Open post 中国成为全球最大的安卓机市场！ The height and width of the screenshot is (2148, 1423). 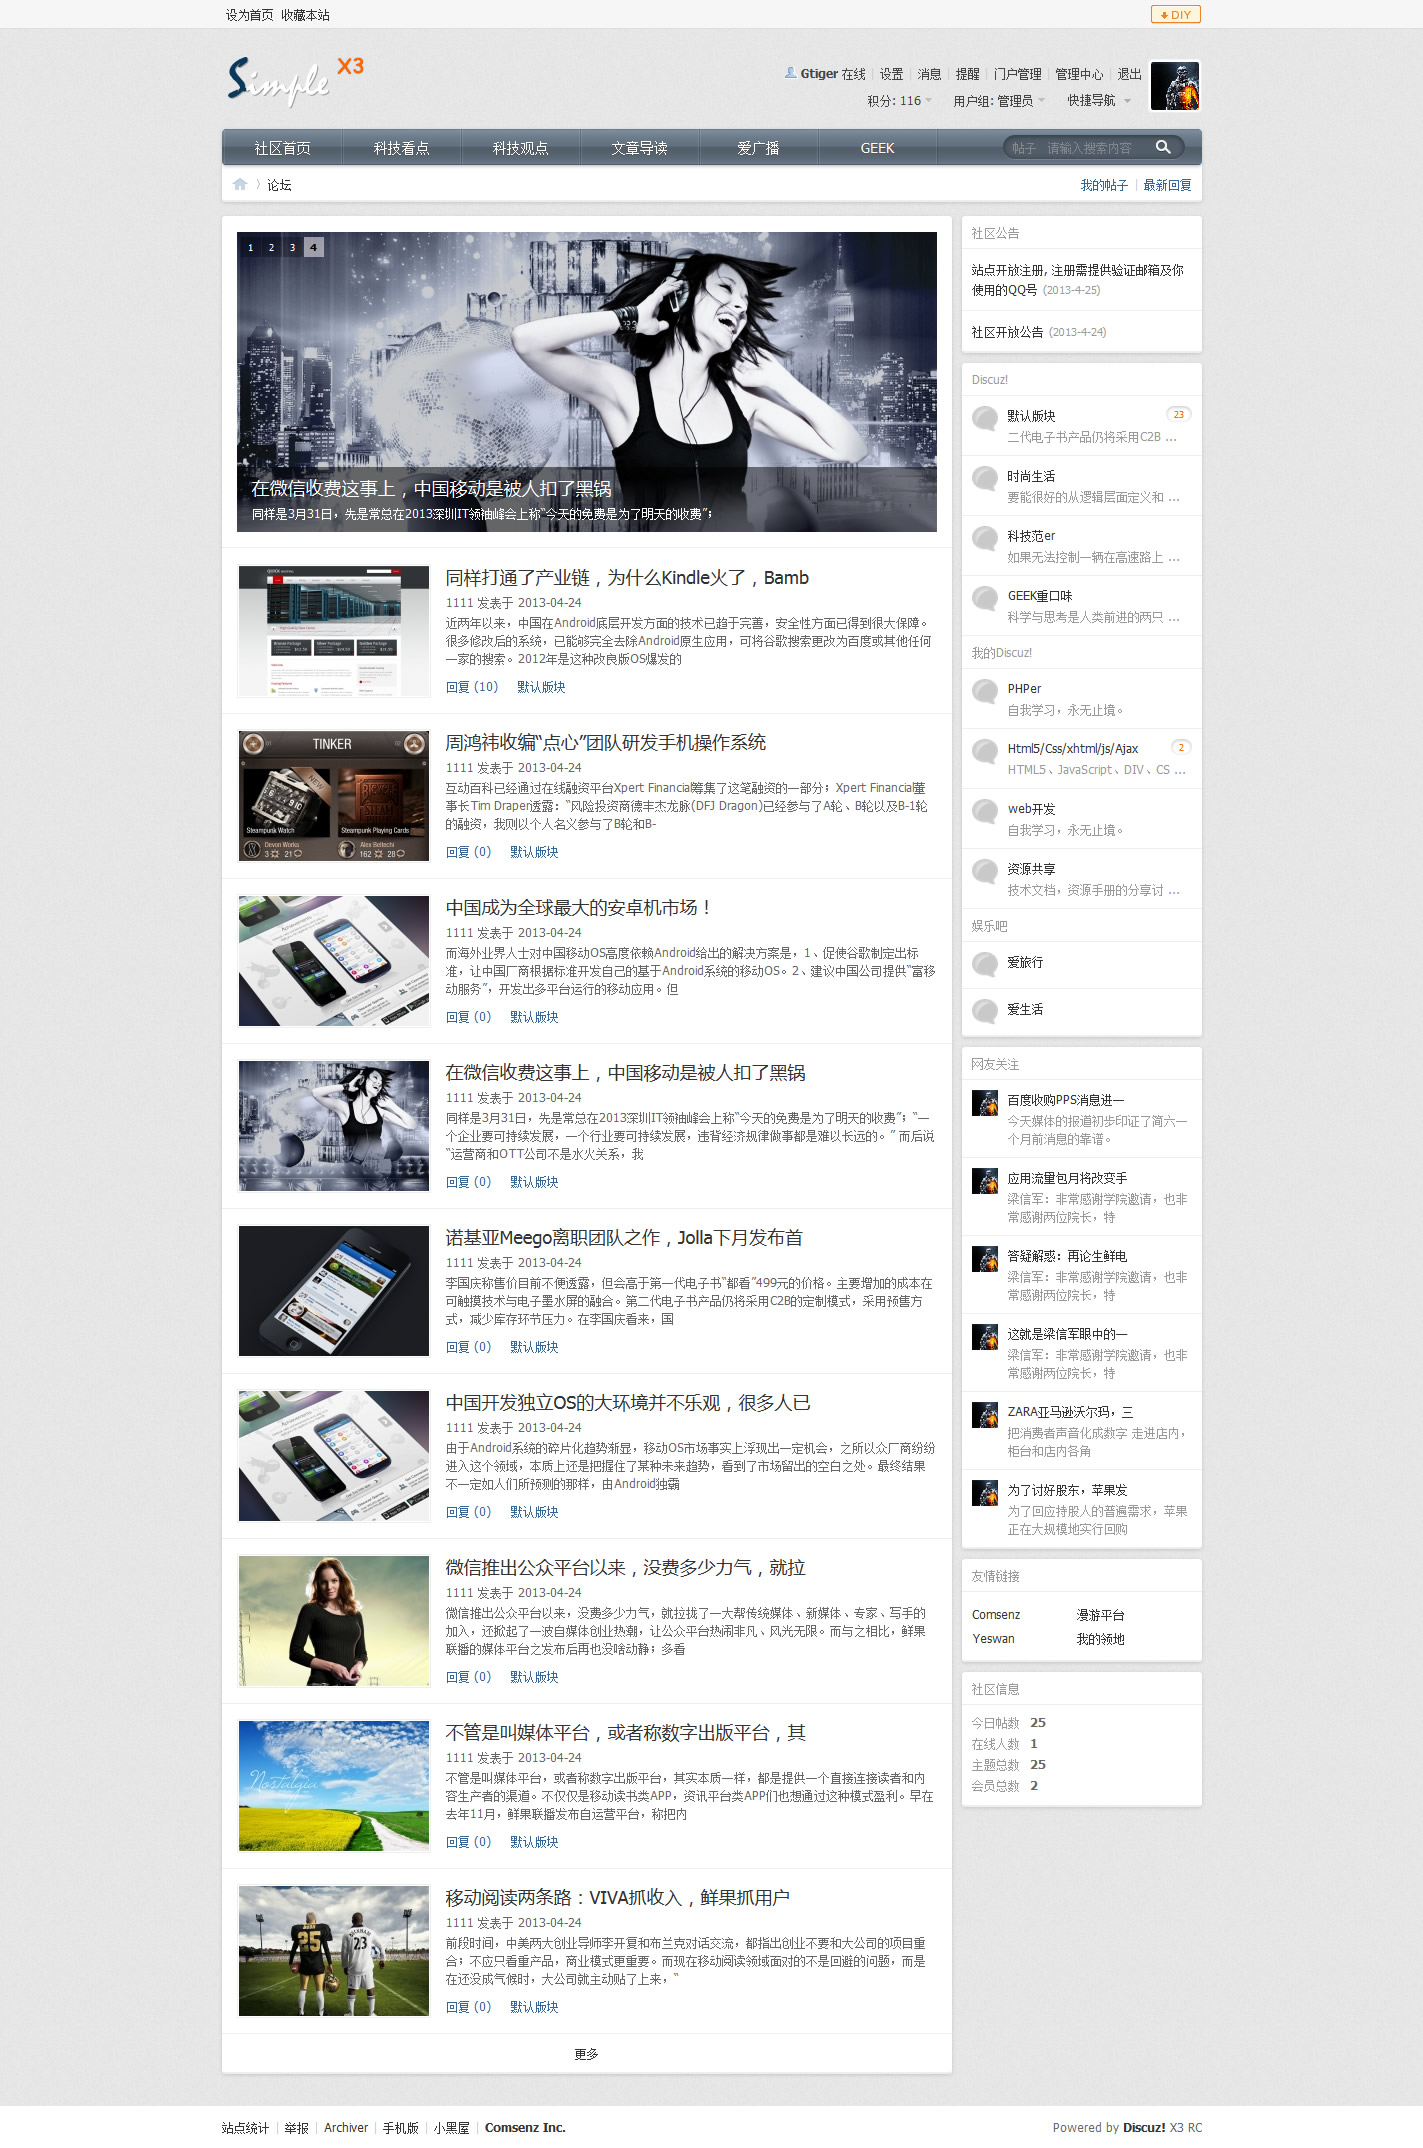pos(579,907)
